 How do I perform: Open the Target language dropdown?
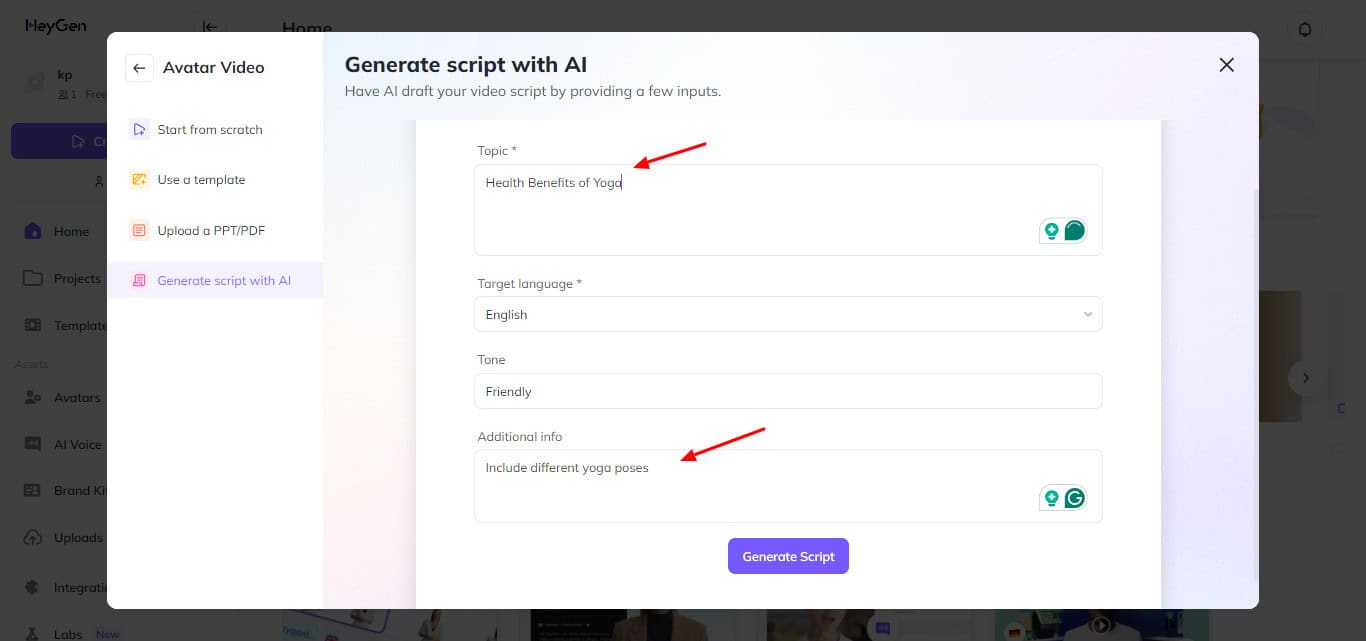click(x=787, y=314)
